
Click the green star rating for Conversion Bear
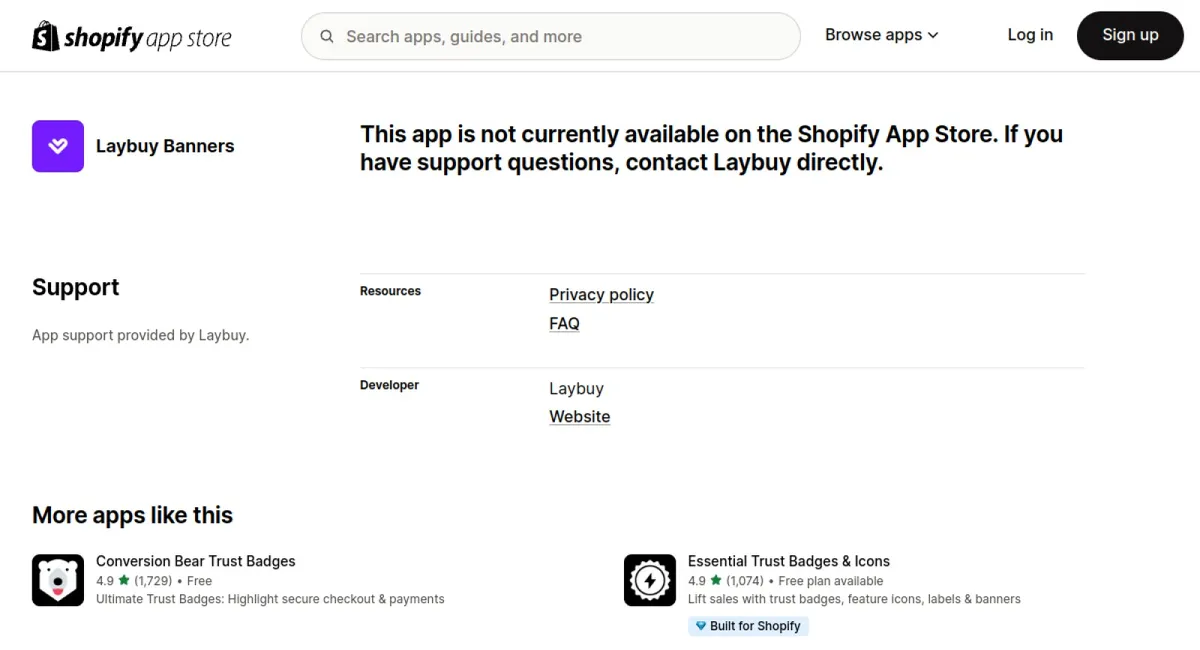click(124, 580)
